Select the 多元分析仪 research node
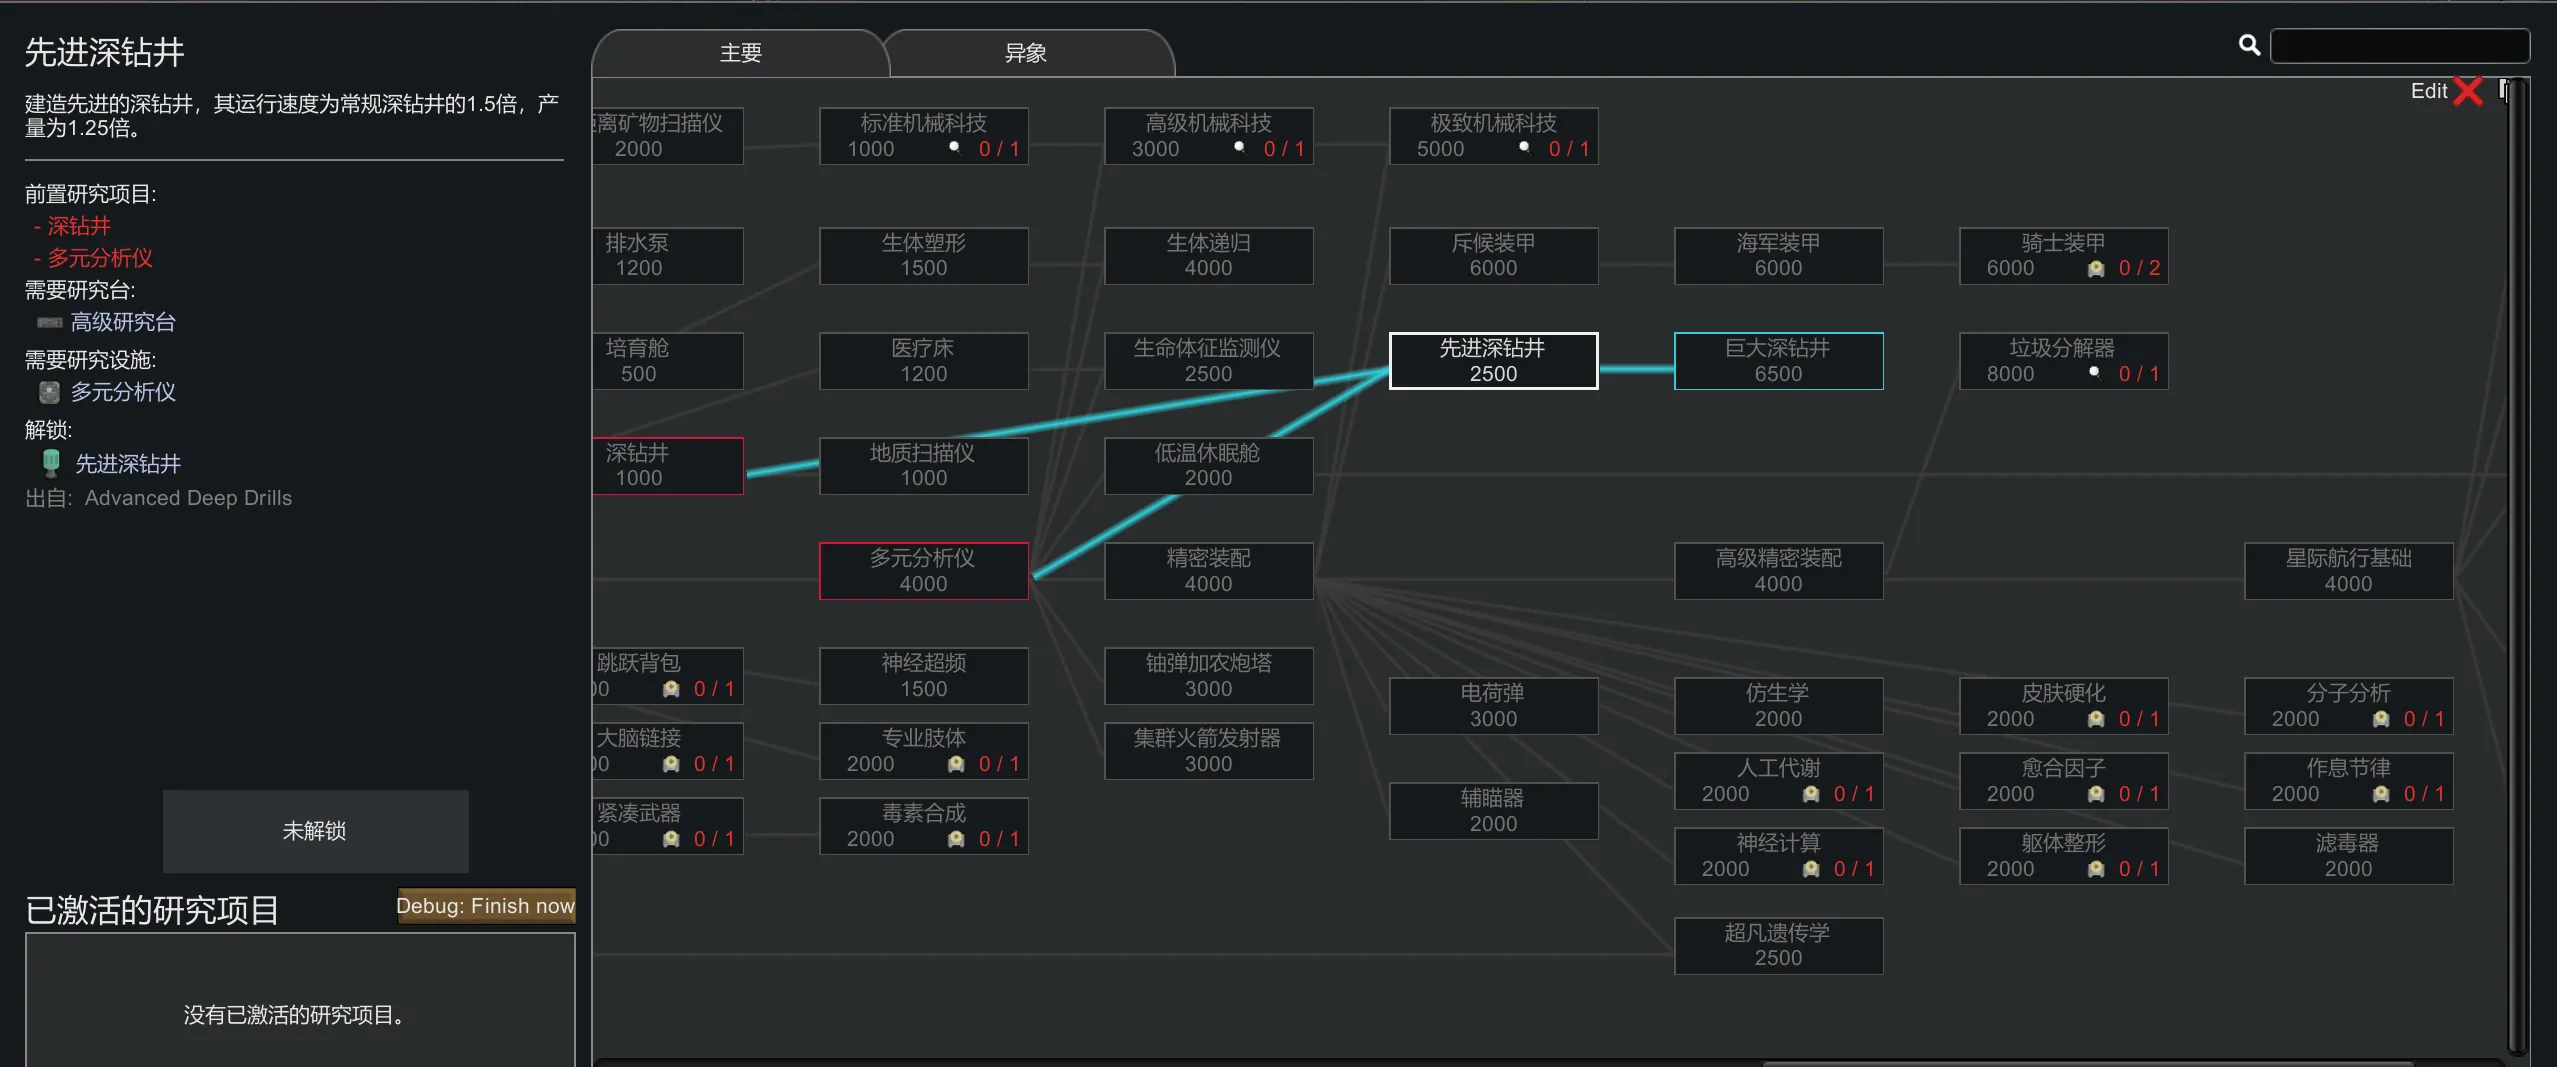2557x1067 pixels. [x=922, y=571]
